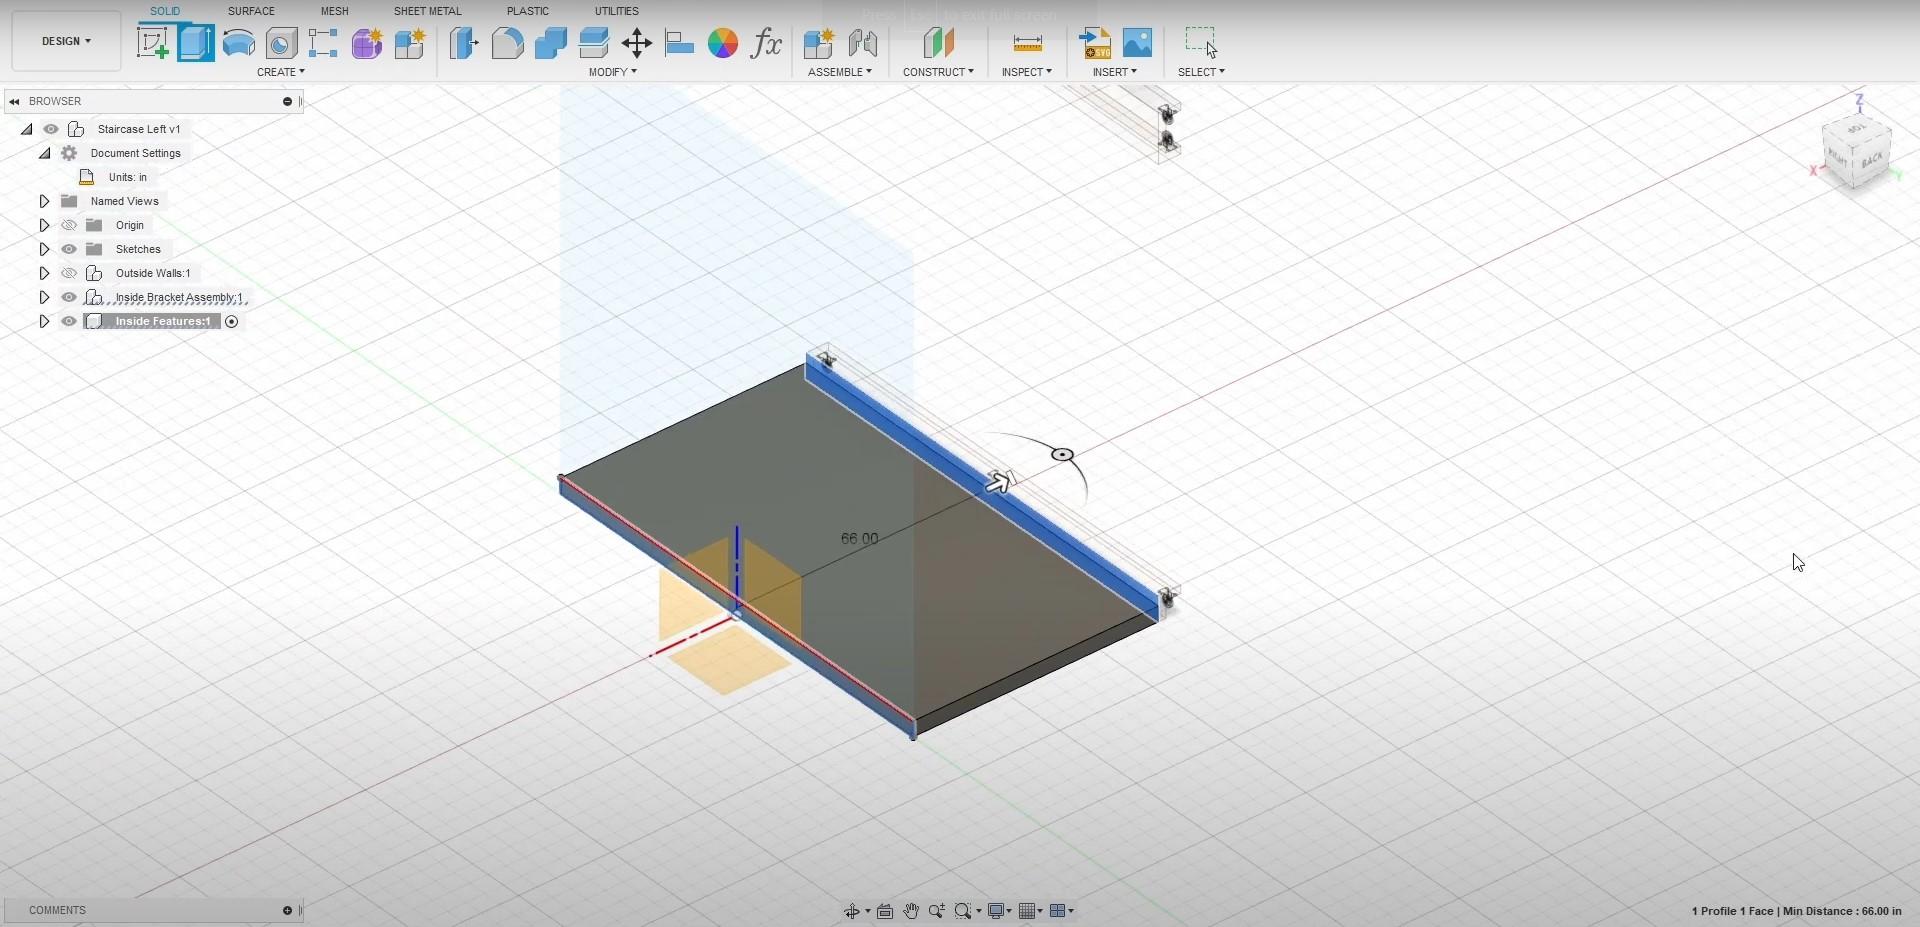
Task: Switch to the PLASTIC tab
Action: point(528,11)
